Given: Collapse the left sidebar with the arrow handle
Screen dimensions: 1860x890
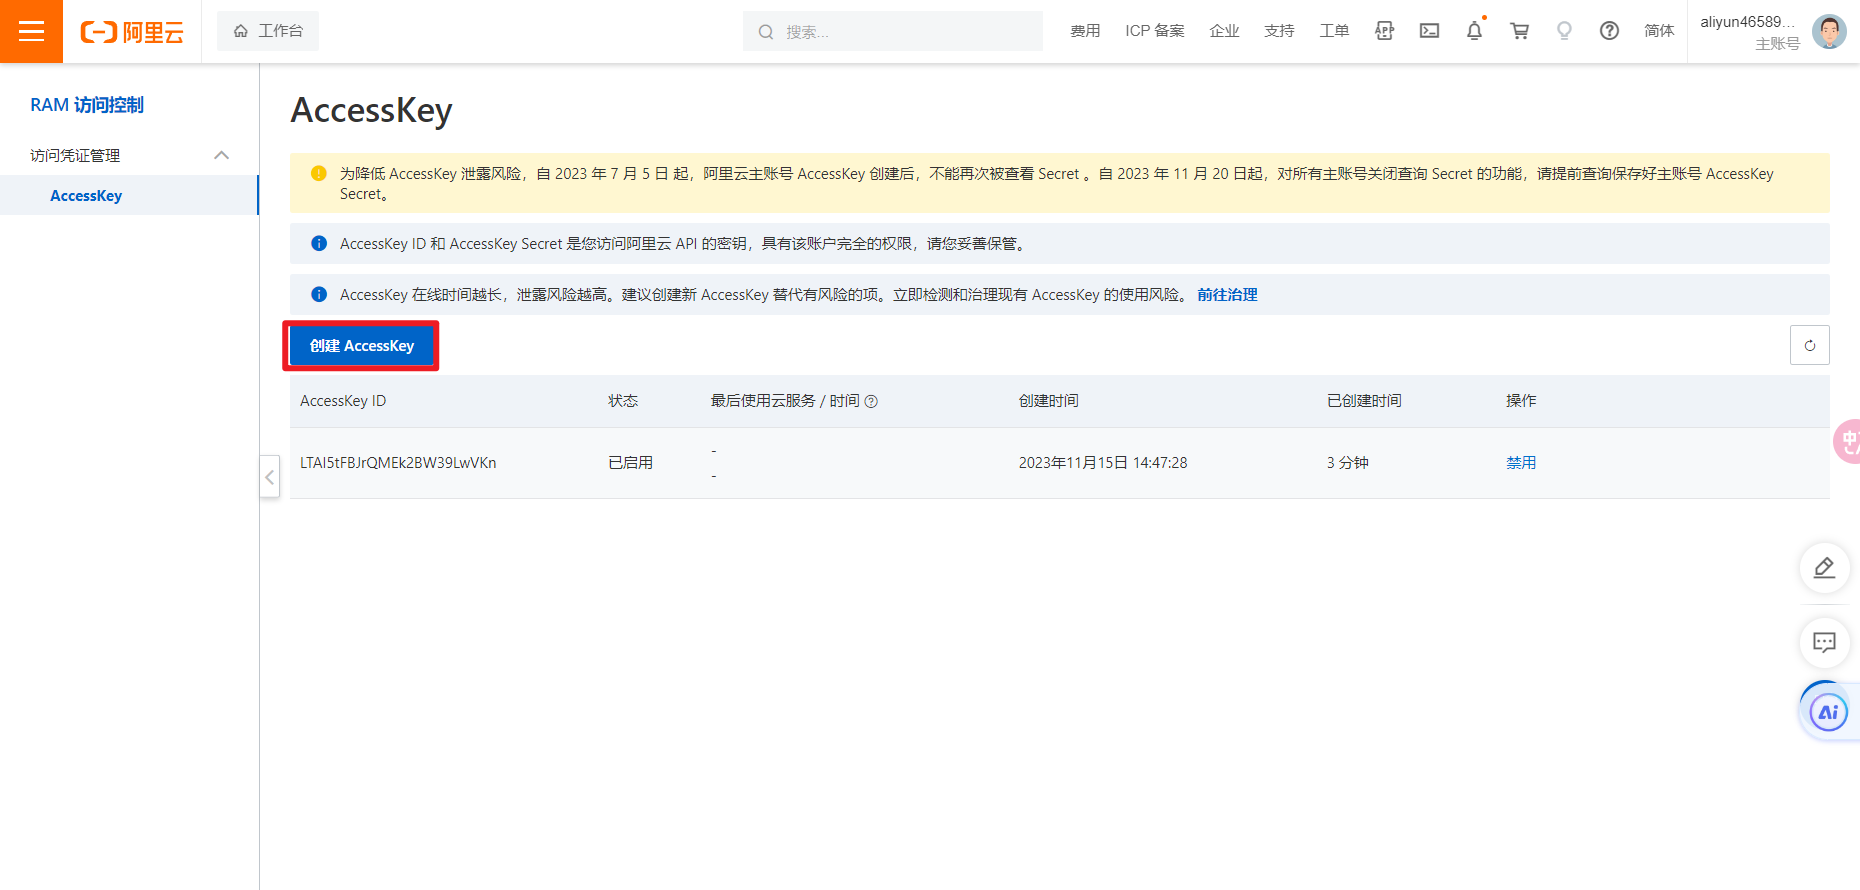Looking at the screenshot, I should (x=269, y=477).
